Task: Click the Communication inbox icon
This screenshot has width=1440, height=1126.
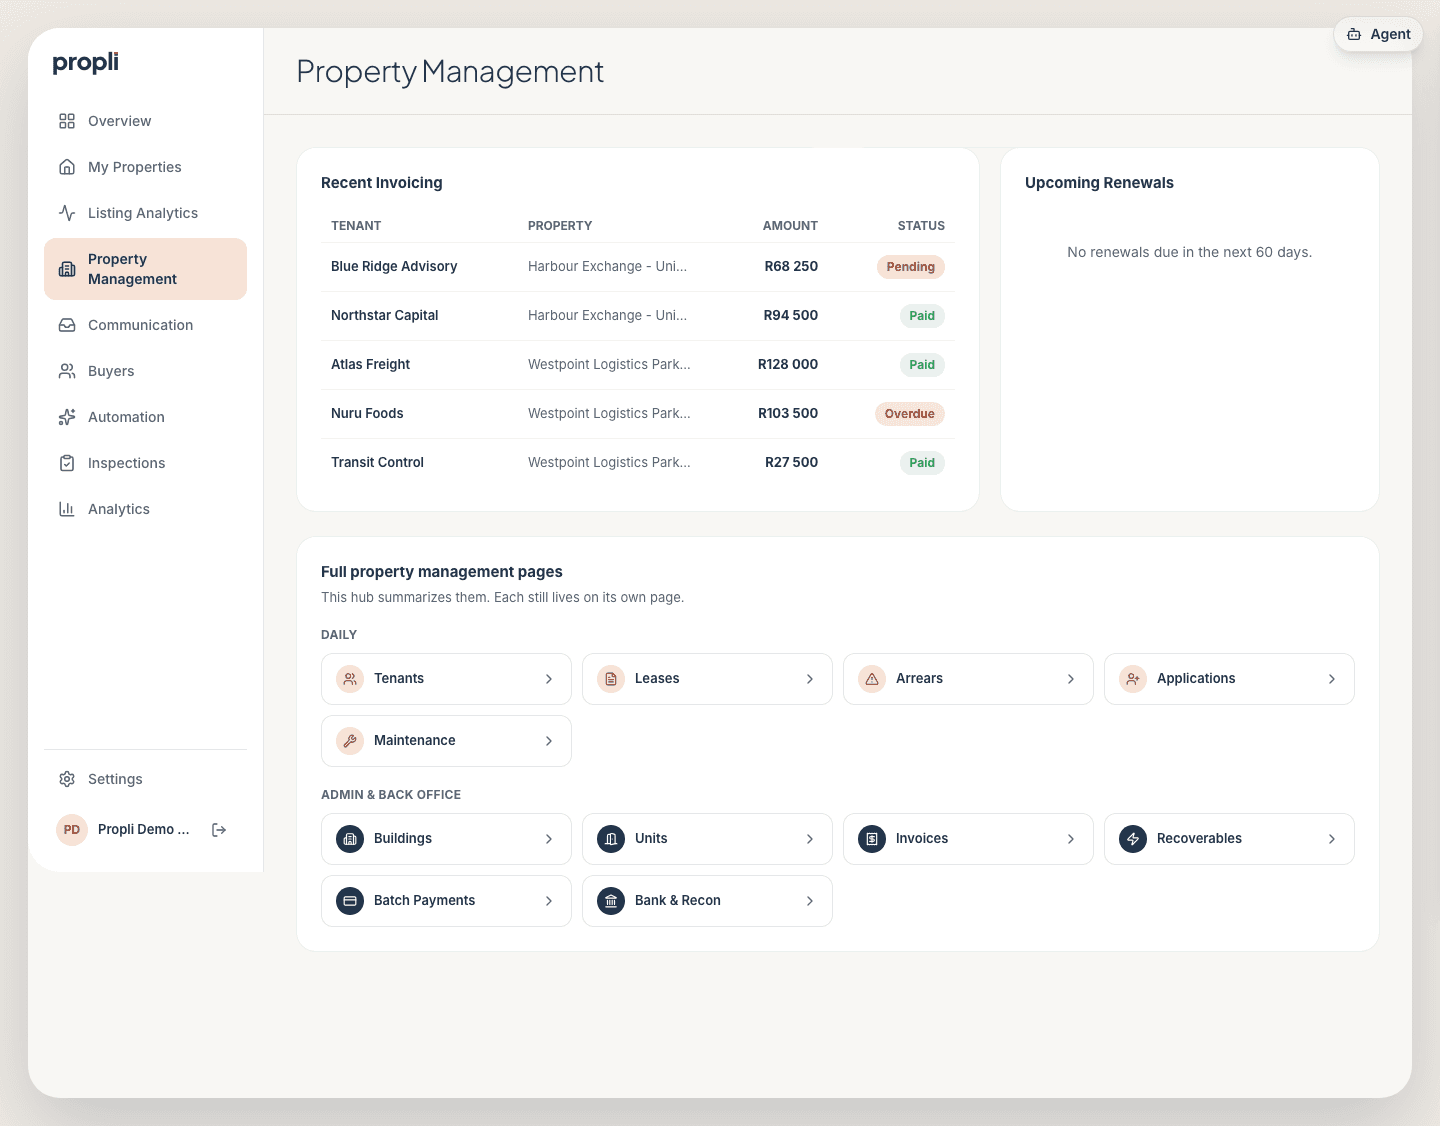Action: coord(67,325)
